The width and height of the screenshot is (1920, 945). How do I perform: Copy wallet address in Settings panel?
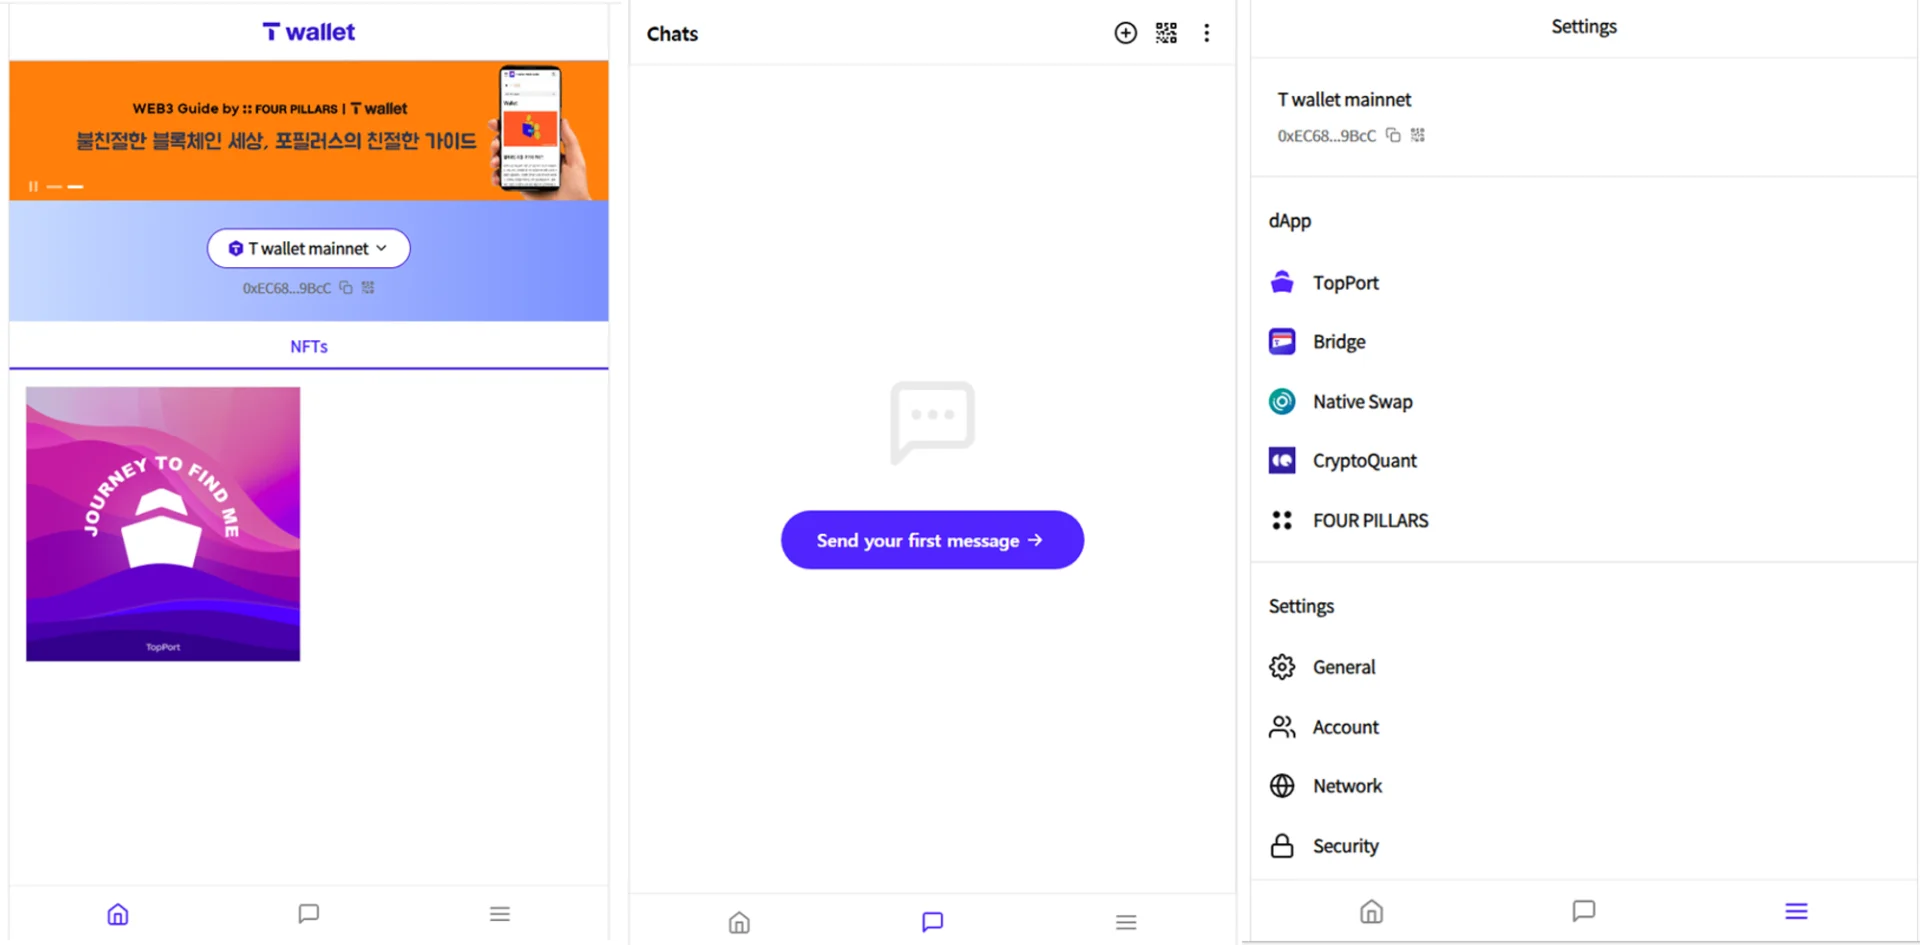(x=1393, y=135)
